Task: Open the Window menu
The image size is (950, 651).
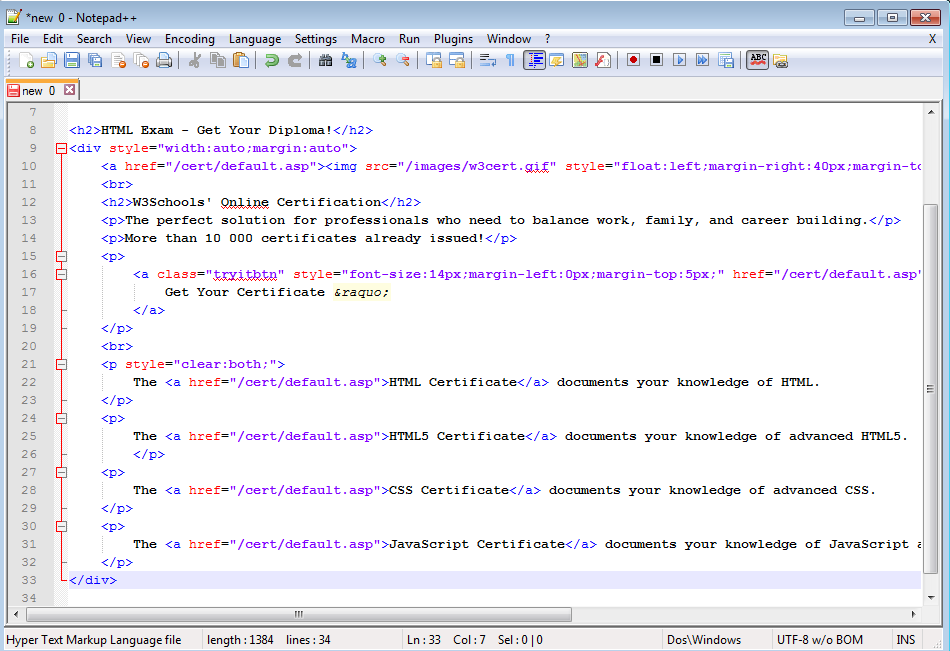Action: [x=509, y=39]
